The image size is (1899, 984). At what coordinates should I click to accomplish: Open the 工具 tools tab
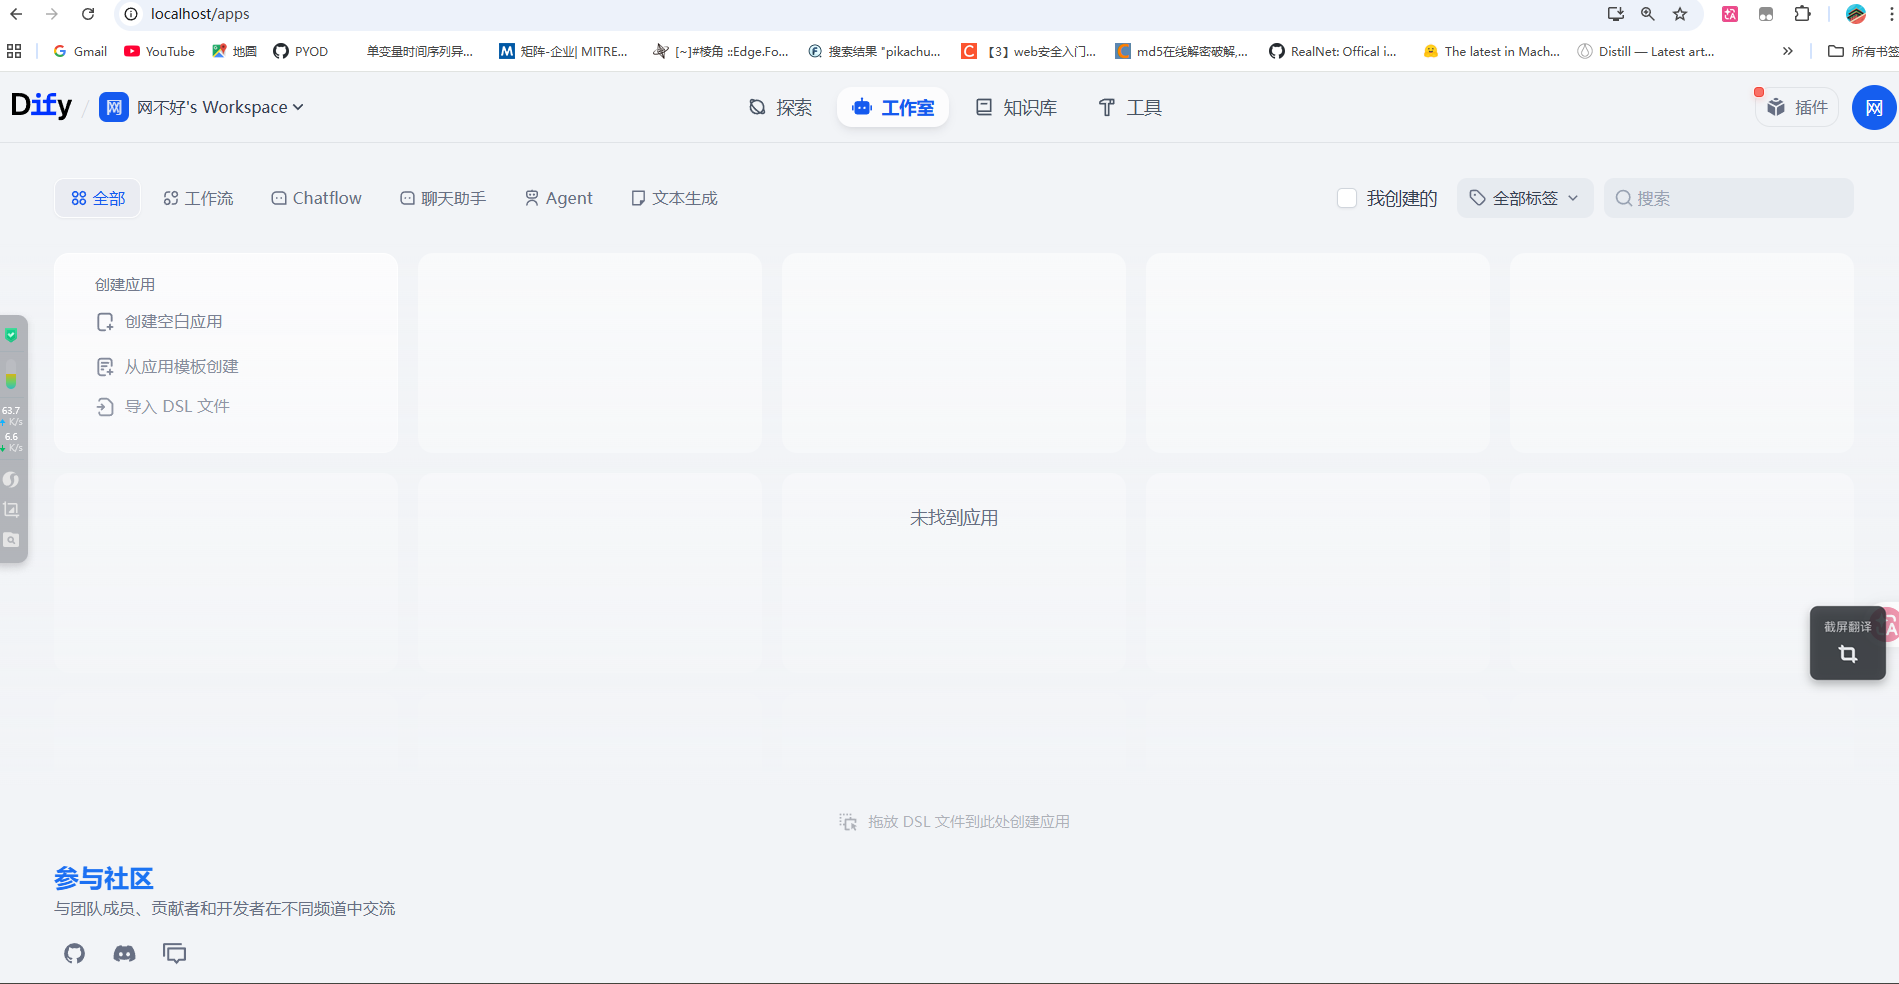click(1130, 107)
